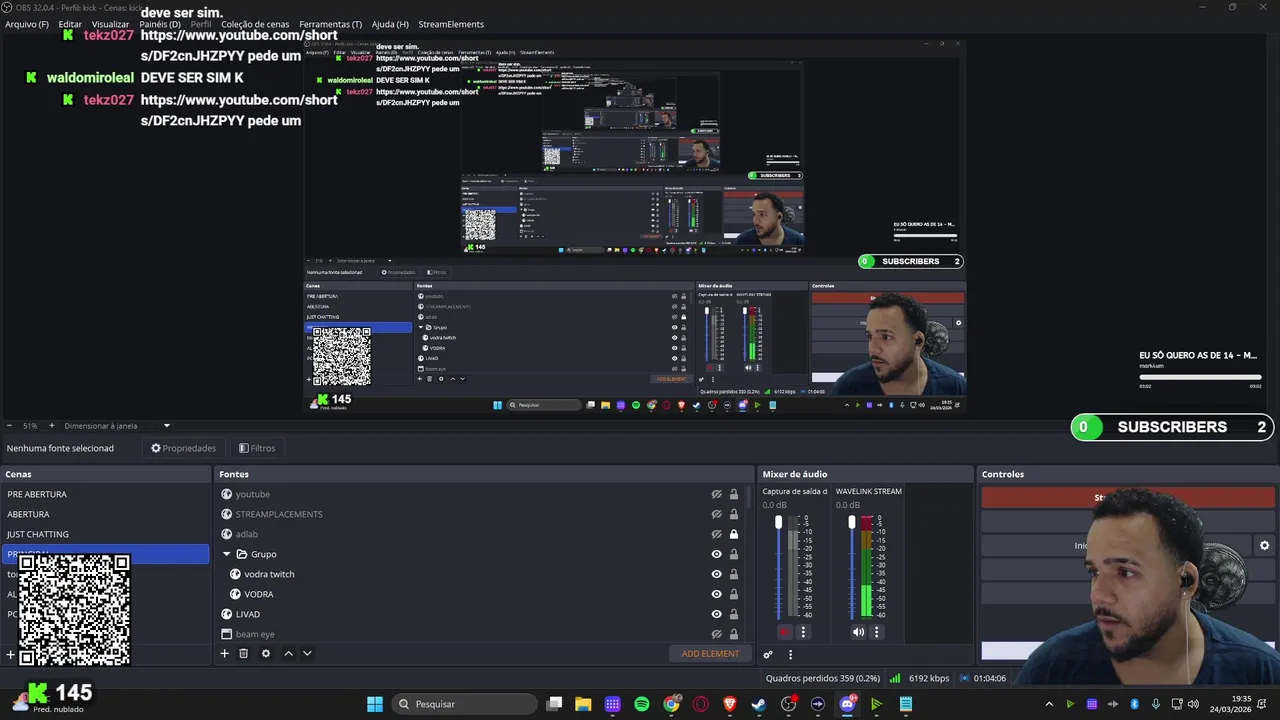The image size is (1280, 720).
Task: Zoom in preview with plus icon
Action: point(53,426)
